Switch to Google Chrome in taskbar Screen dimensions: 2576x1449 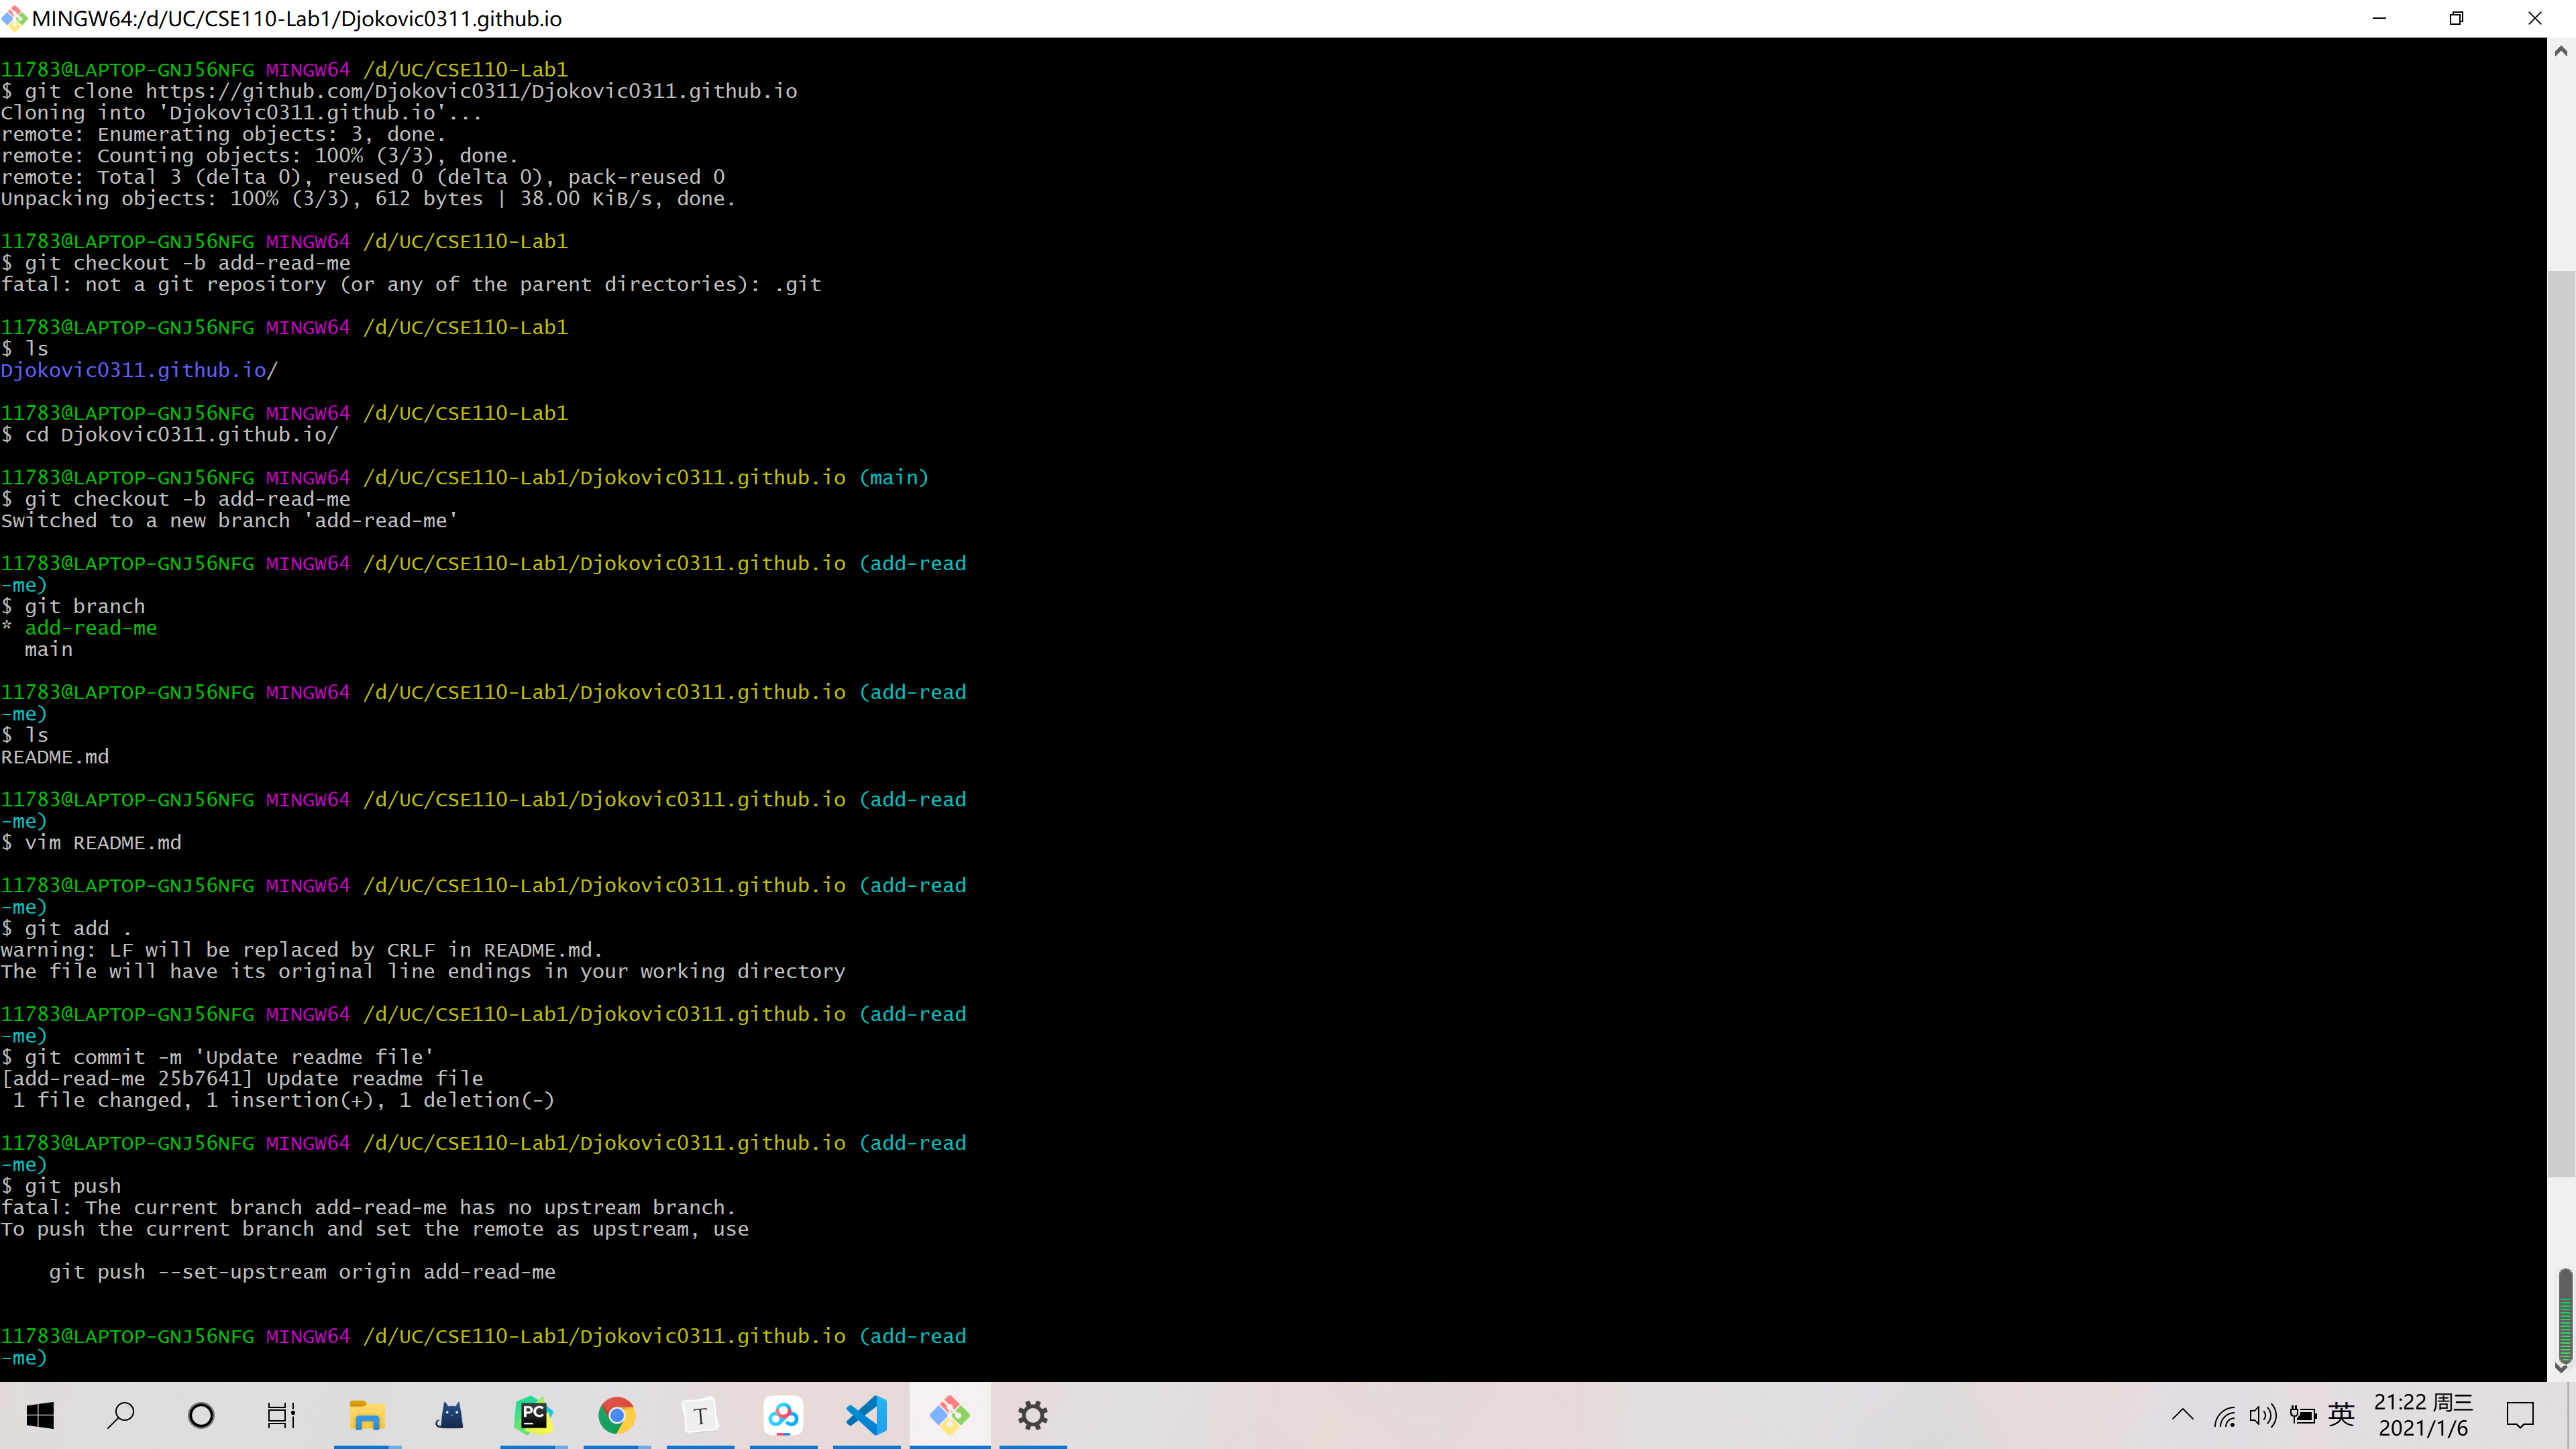[617, 1415]
